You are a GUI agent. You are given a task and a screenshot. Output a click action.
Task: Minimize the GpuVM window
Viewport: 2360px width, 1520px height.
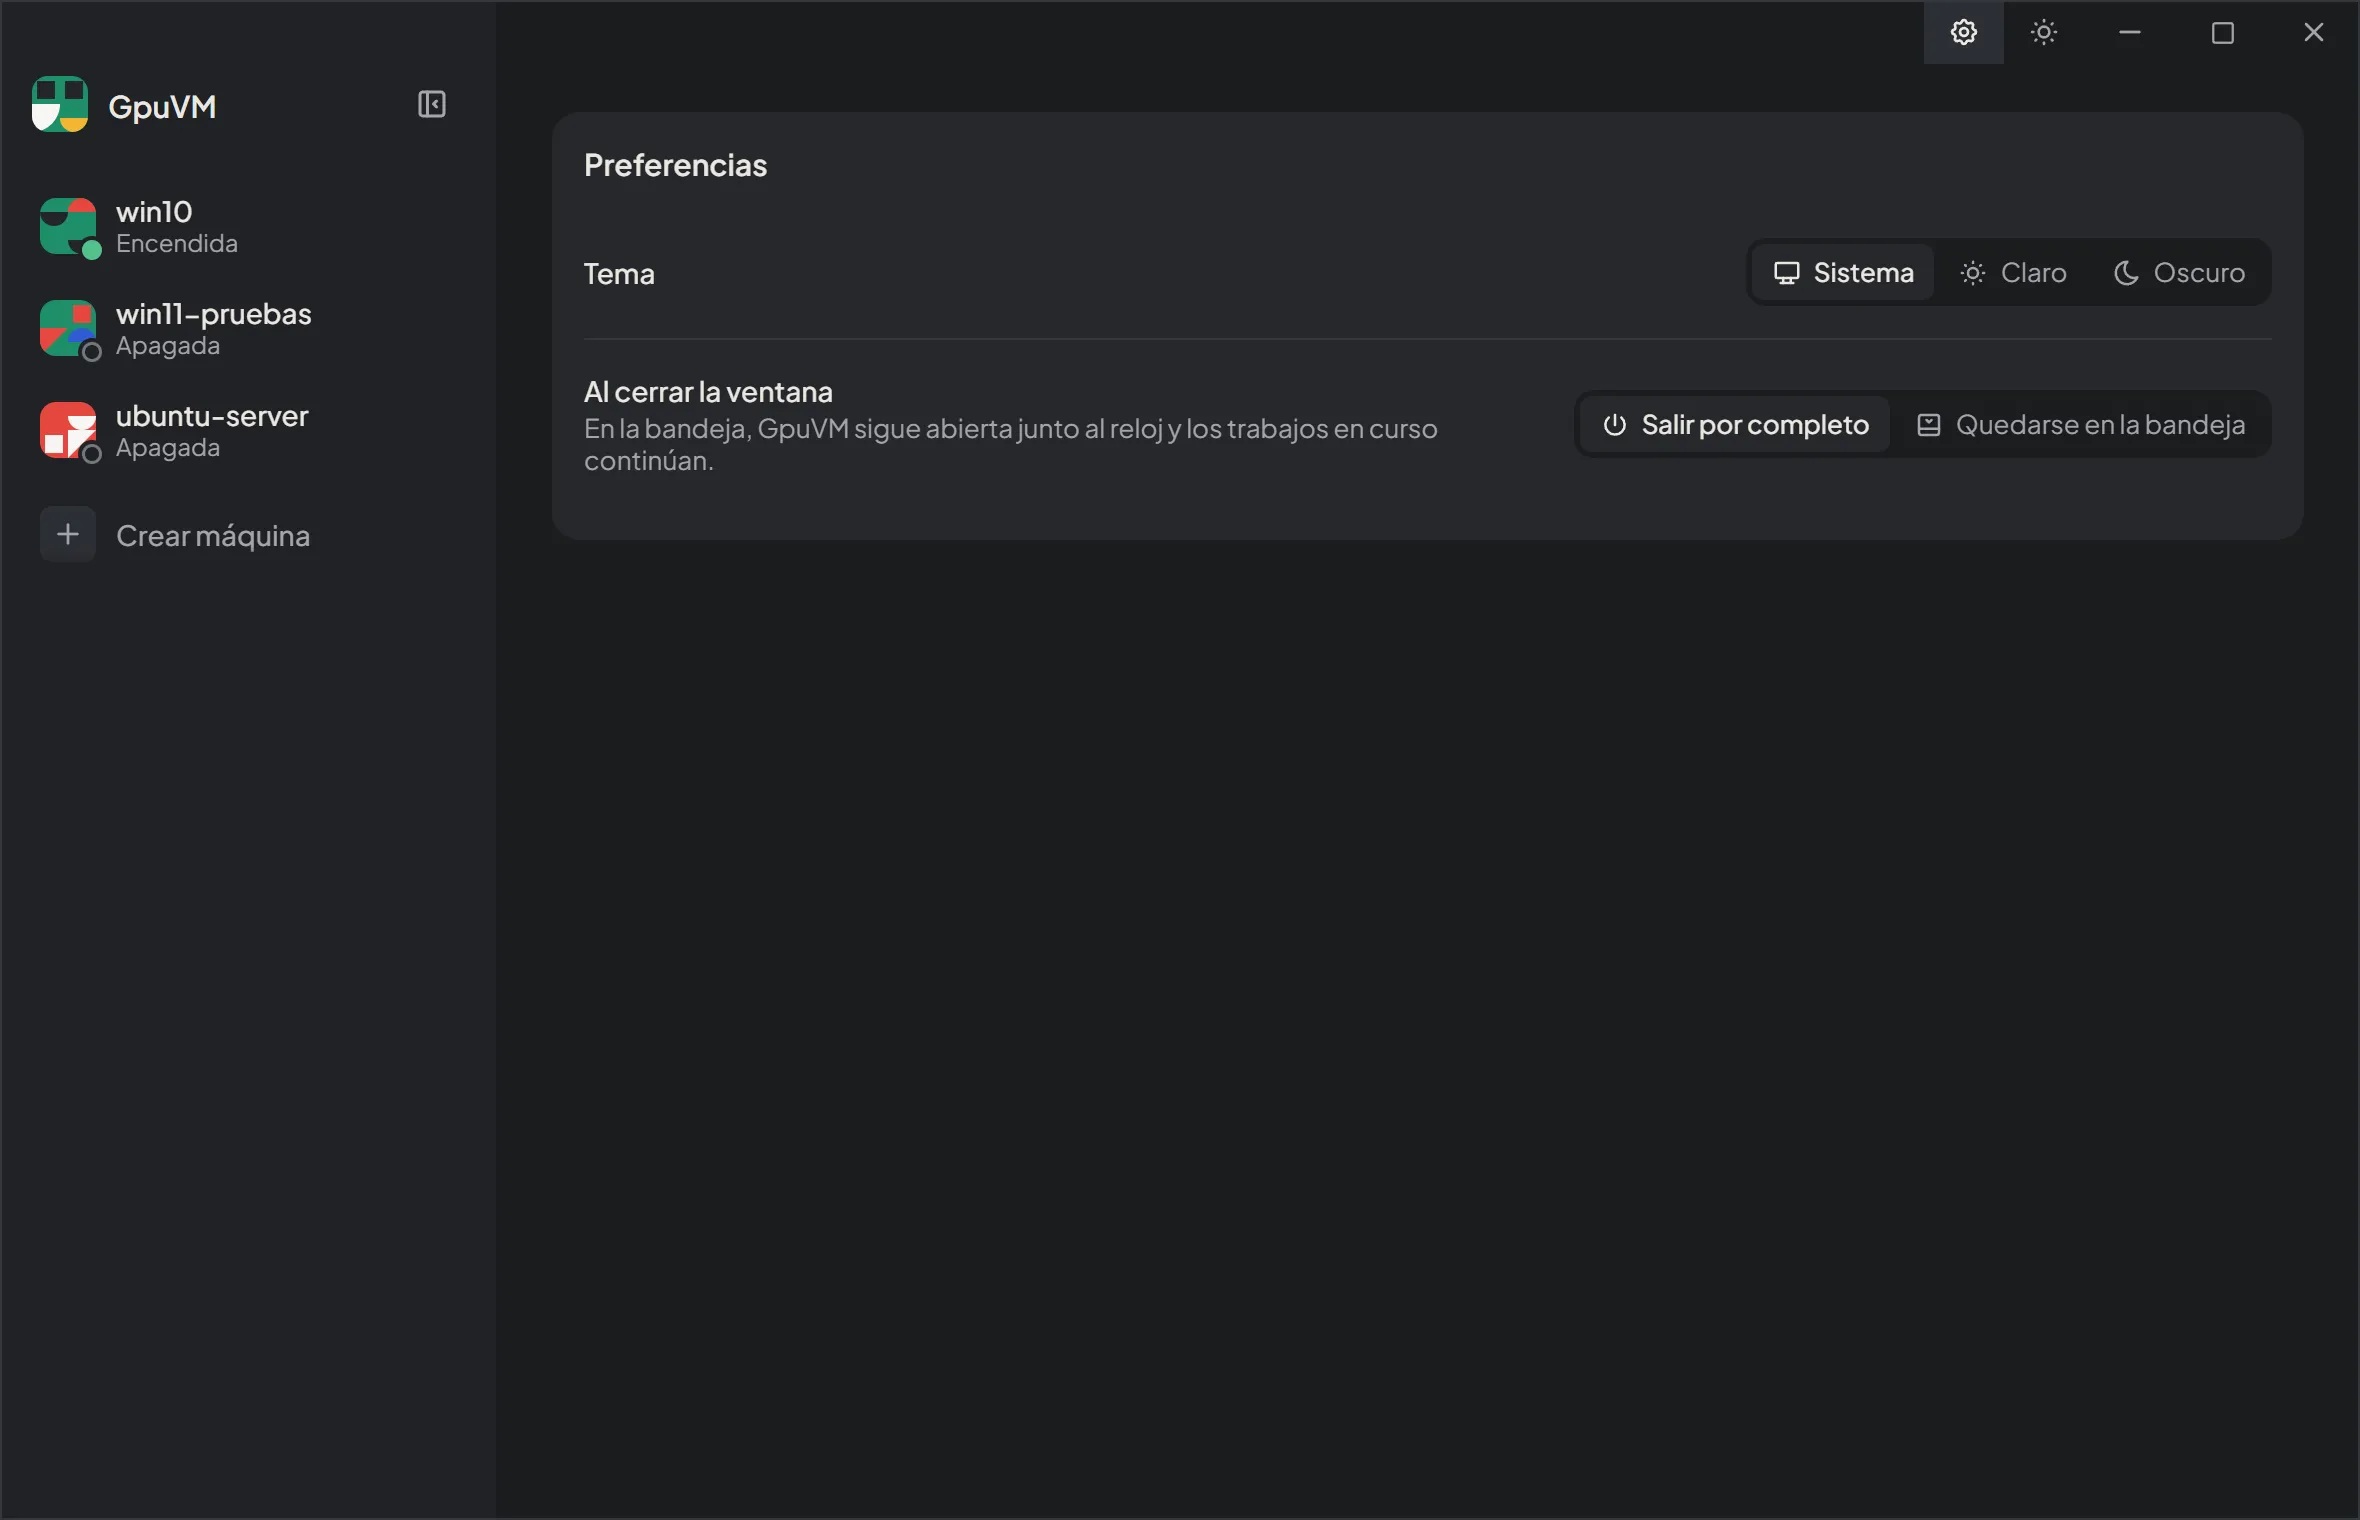click(2129, 32)
